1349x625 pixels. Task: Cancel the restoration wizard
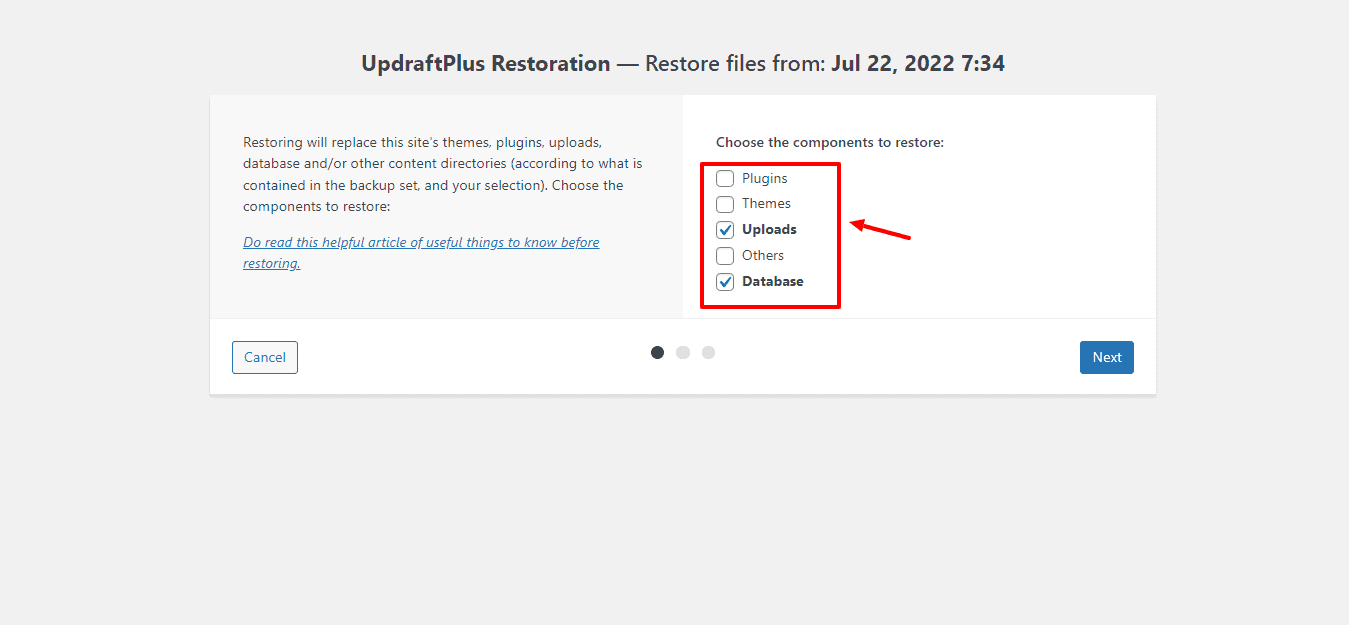[265, 358]
